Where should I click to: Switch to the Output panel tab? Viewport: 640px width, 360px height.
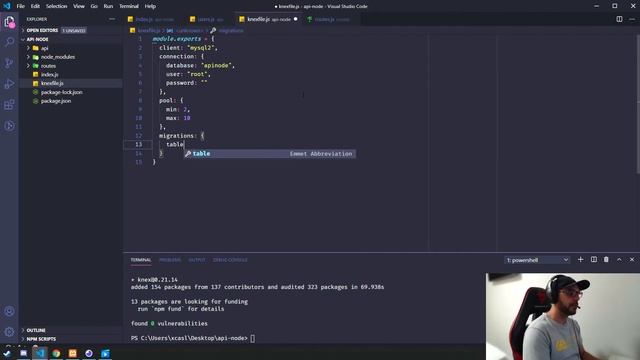(x=197, y=260)
